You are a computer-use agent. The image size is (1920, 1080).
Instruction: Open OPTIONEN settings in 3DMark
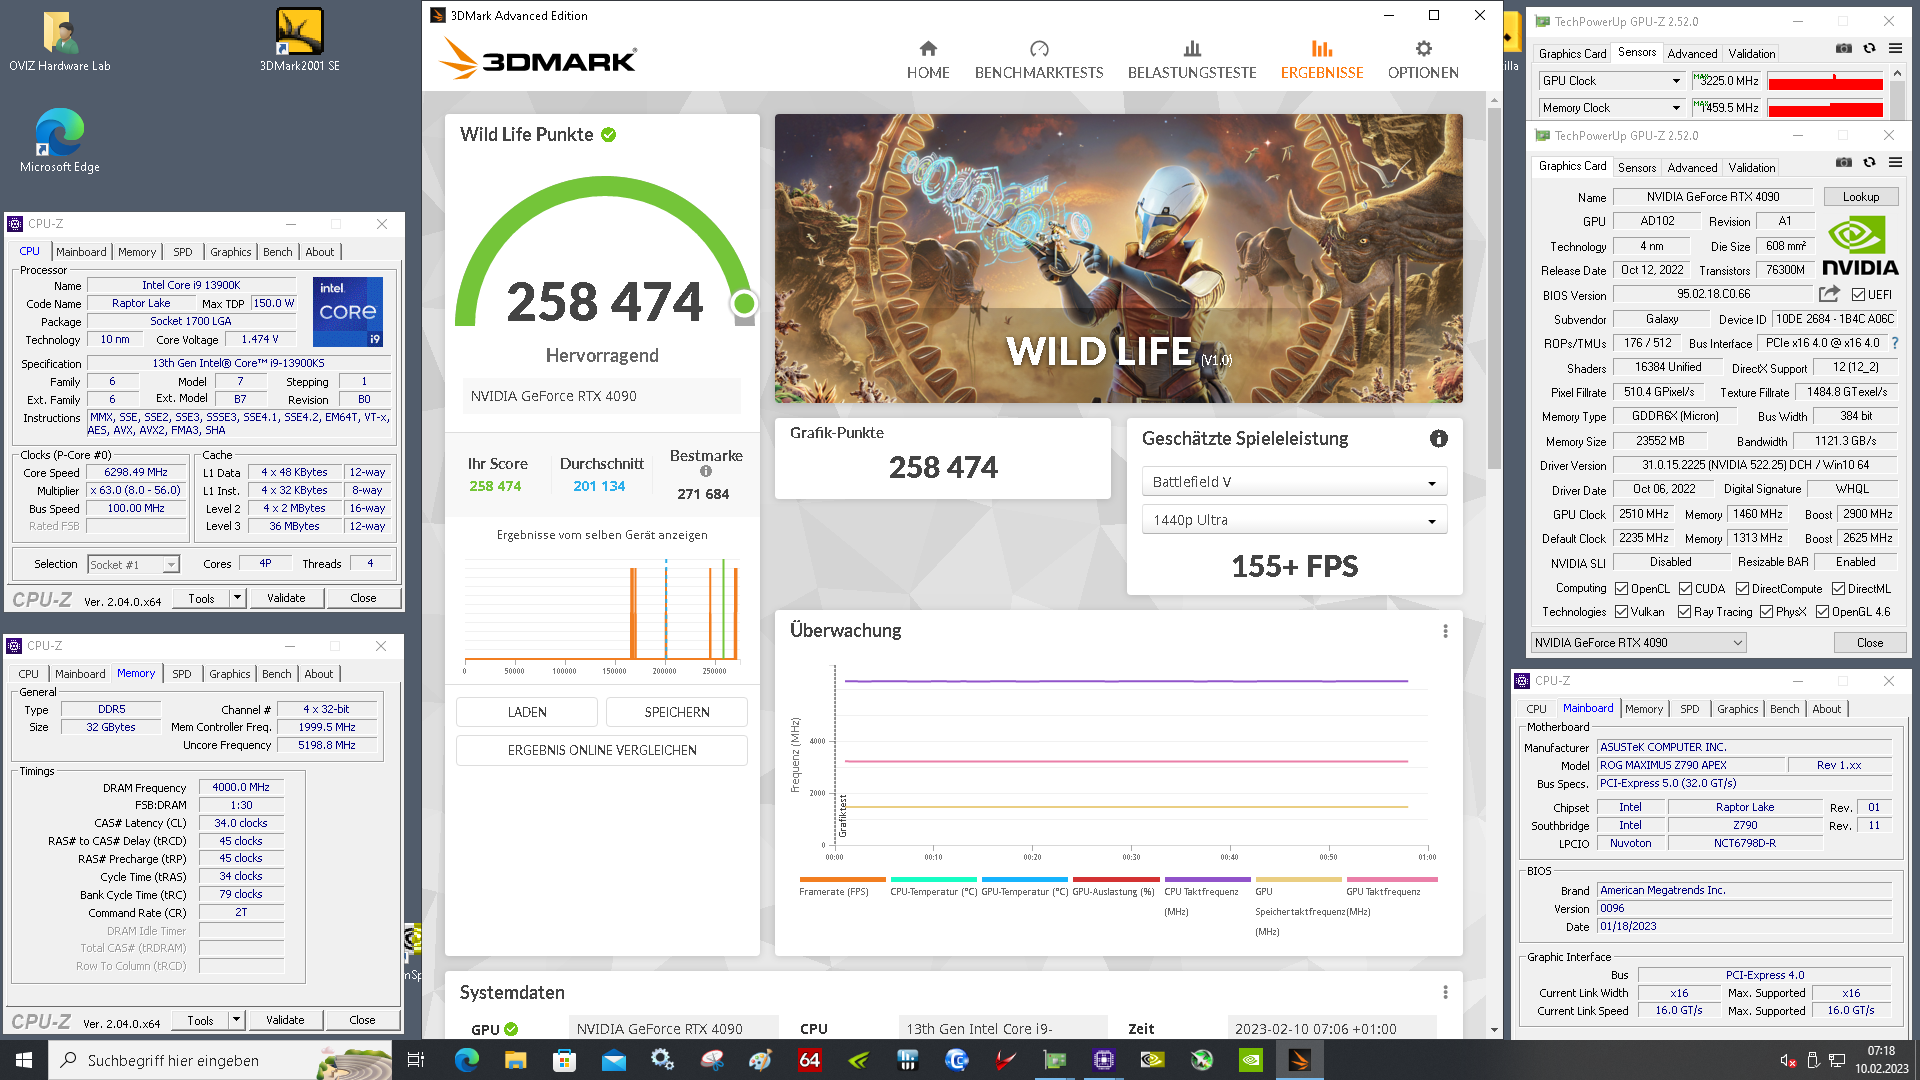1423,60
